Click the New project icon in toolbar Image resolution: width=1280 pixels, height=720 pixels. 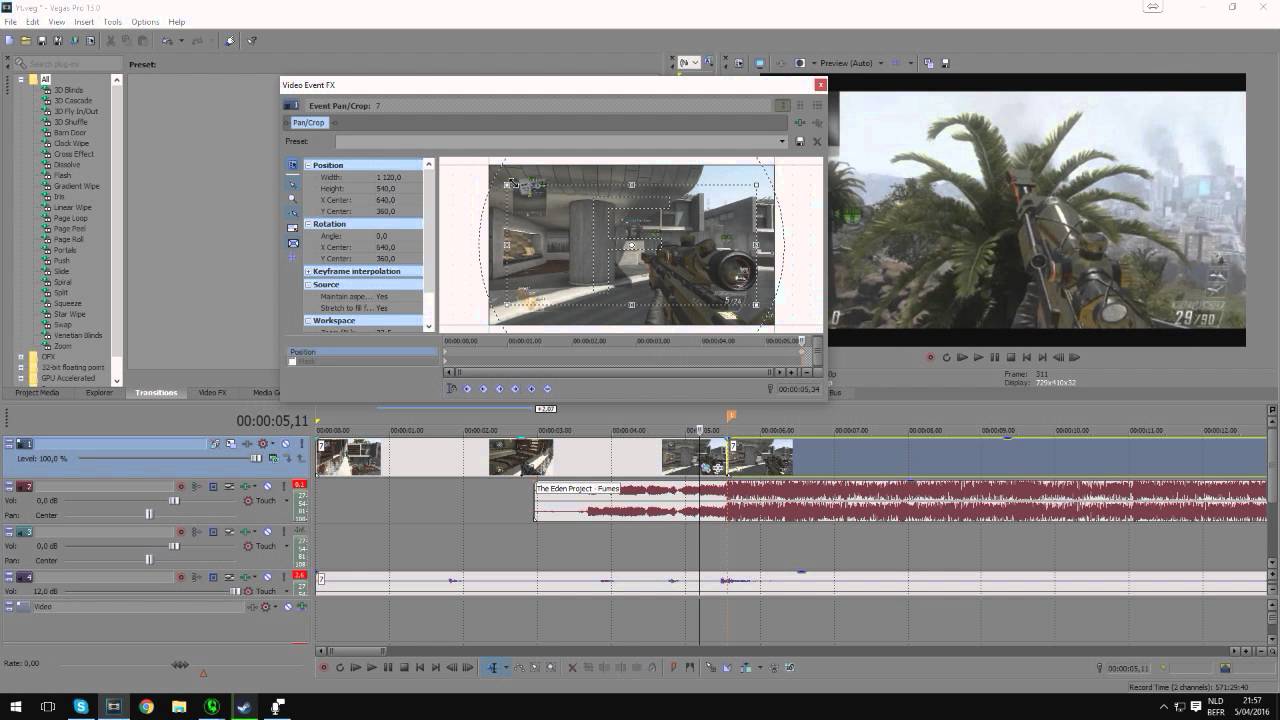click(9, 41)
